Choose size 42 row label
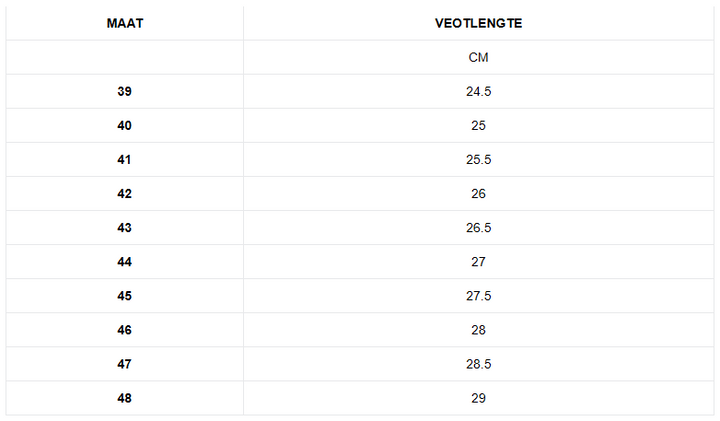 coord(124,193)
